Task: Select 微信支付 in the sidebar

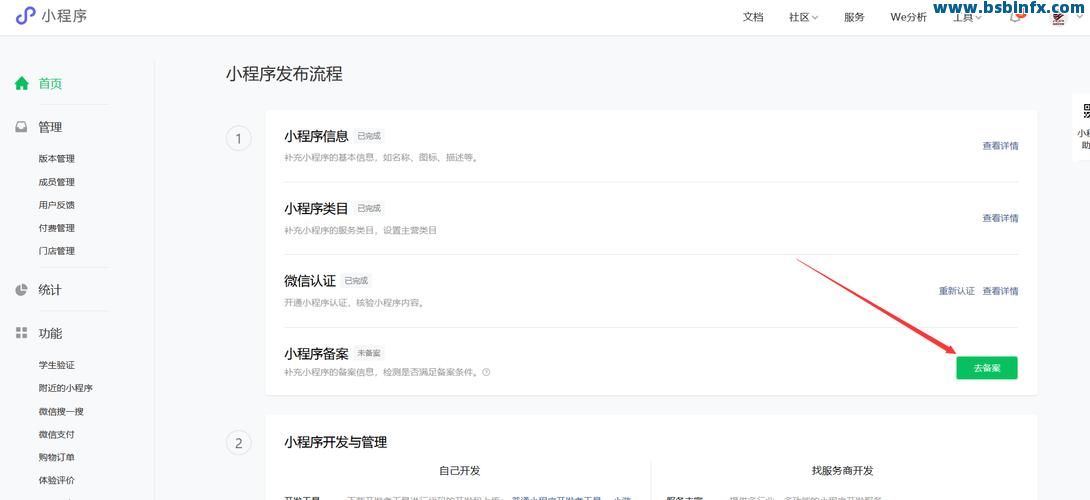Action: [x=56, y=435]
